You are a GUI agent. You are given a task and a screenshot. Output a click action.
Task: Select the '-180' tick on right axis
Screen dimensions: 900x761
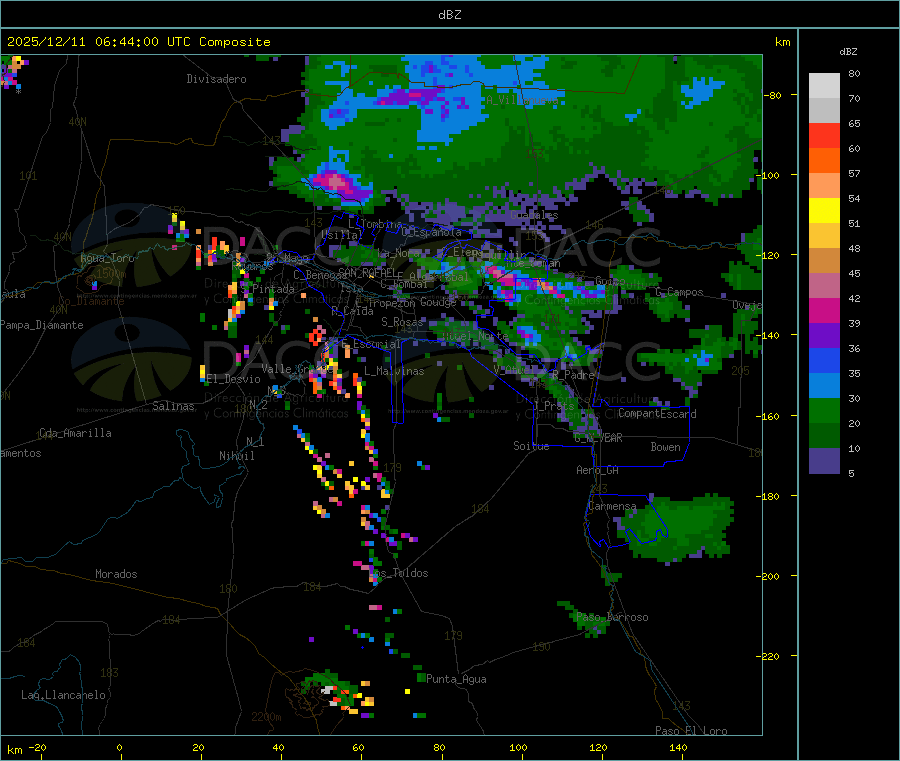(770, 496)
